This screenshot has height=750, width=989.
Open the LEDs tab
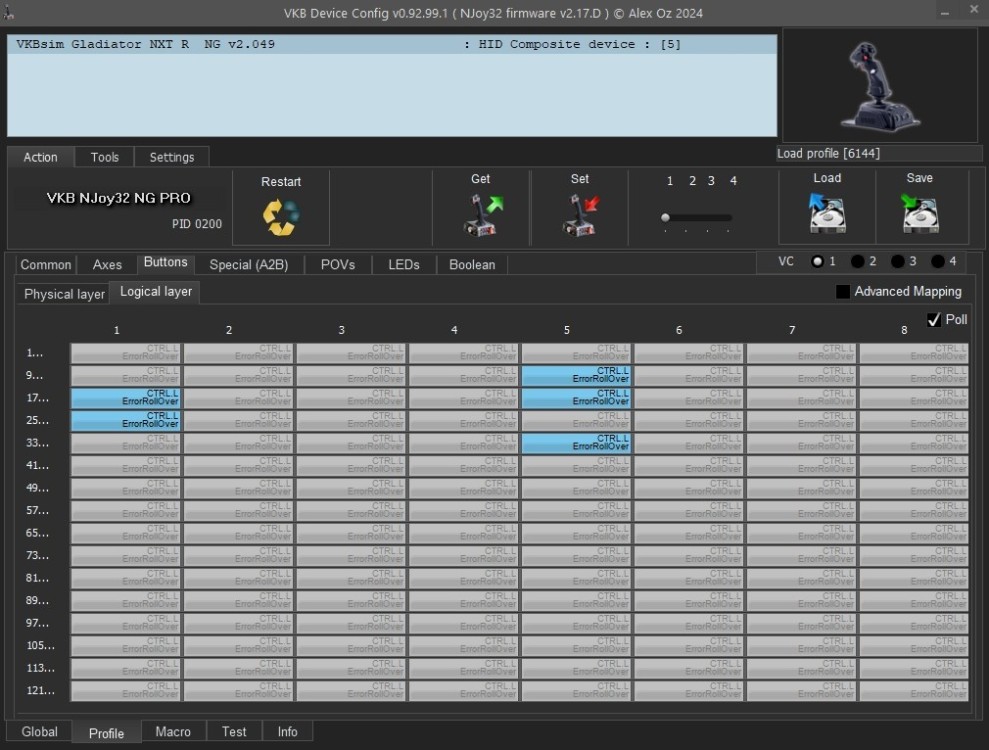pyautogui.click(x=404, y=265)
